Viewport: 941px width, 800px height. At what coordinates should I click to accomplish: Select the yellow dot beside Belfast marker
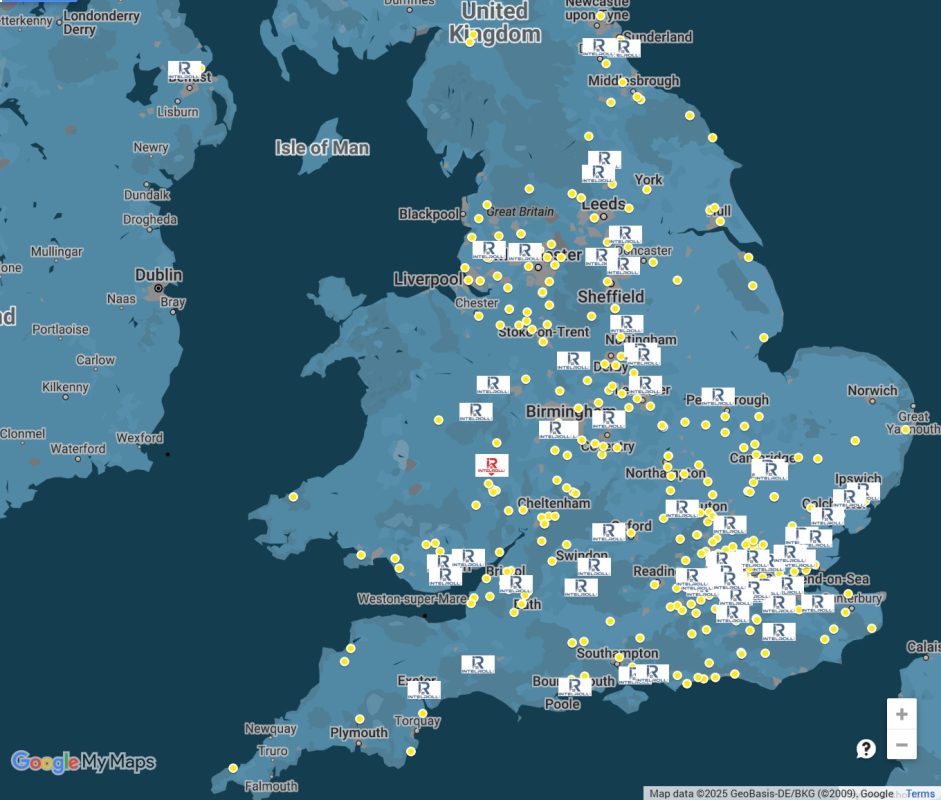tap(202, 69)
